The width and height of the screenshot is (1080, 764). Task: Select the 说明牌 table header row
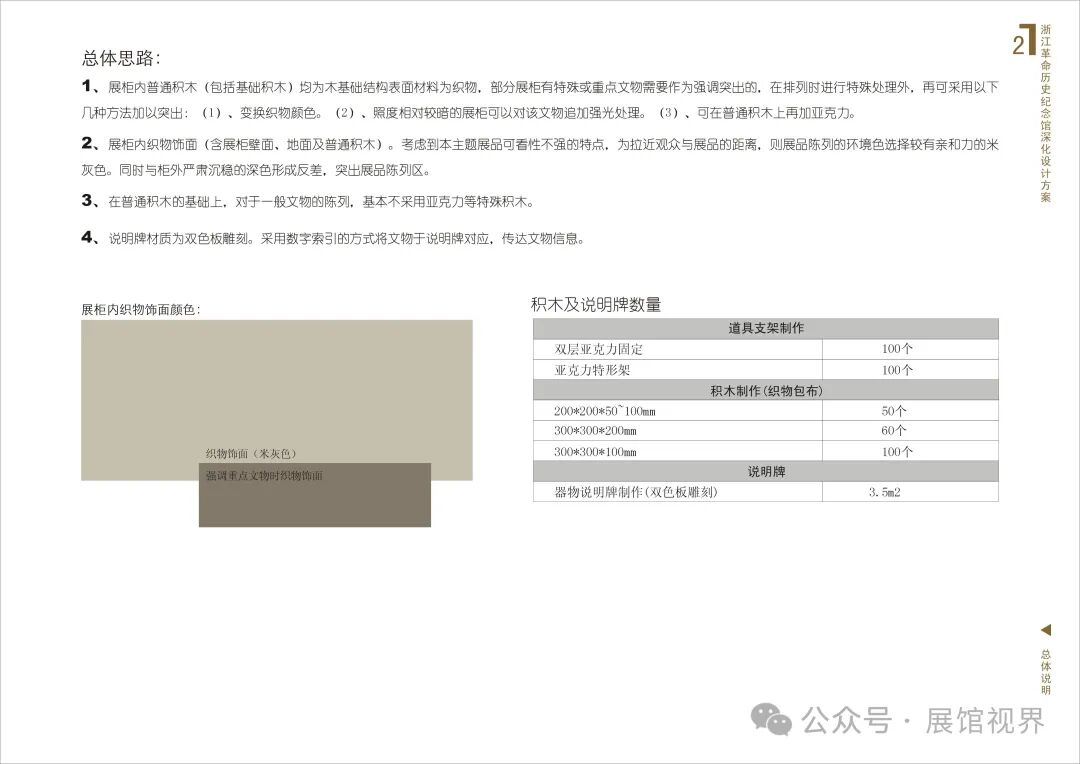[765, 471]
